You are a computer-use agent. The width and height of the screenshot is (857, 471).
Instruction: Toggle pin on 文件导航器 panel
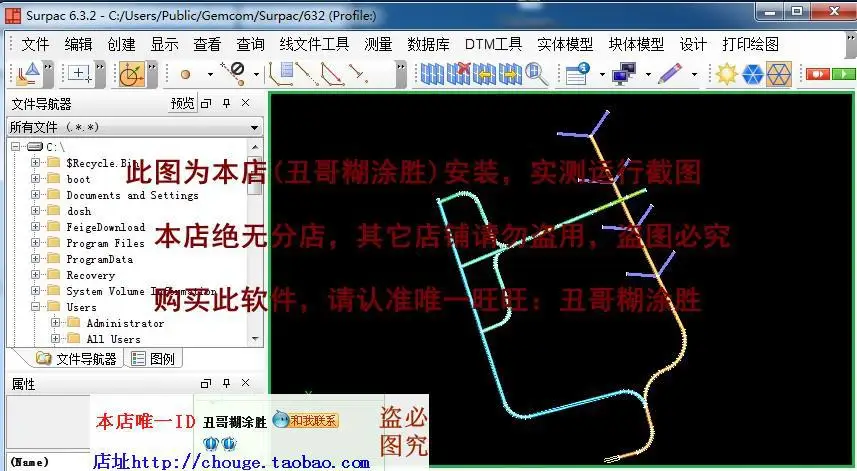pos(226,103)
